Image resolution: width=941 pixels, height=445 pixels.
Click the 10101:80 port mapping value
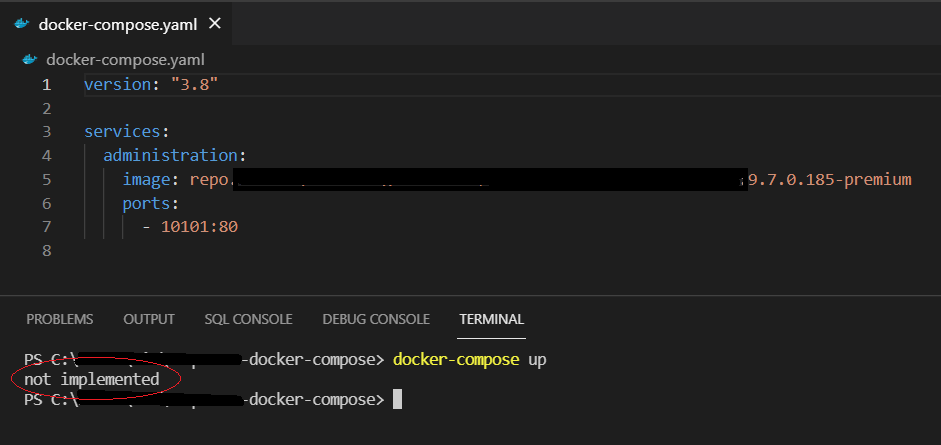pos(199,227)
